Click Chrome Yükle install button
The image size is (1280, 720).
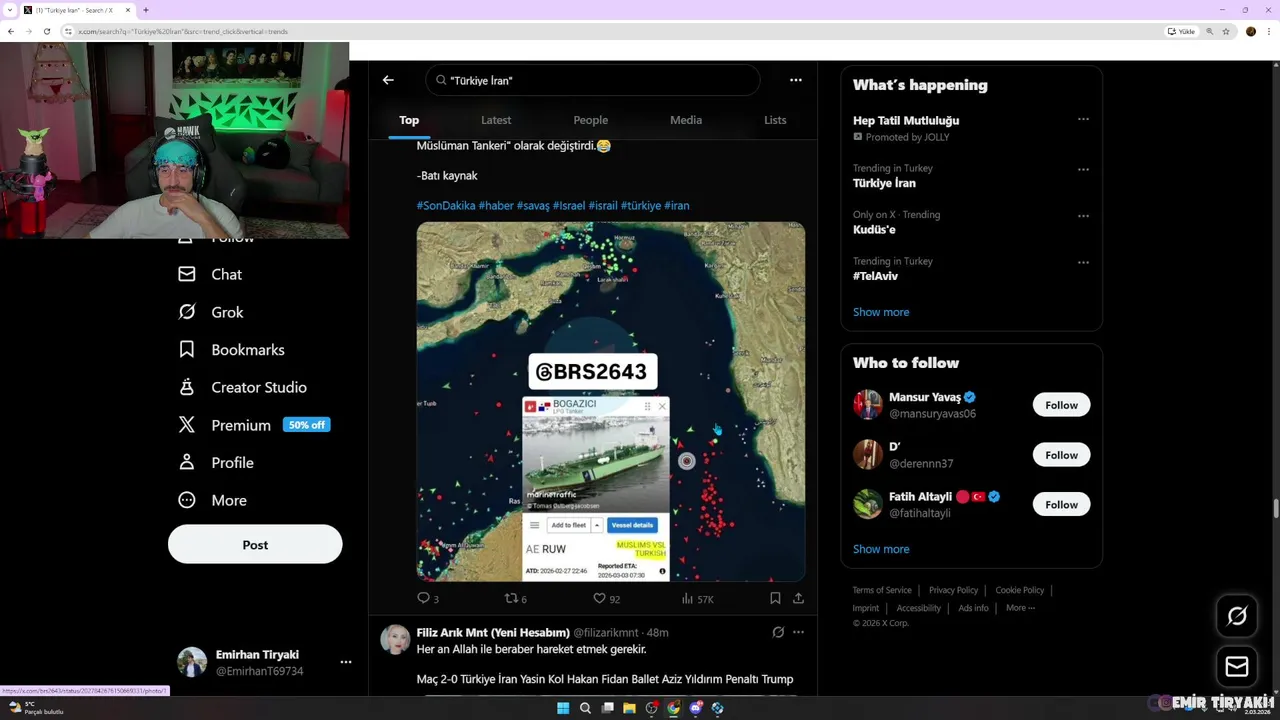(x=1181, y=31)
